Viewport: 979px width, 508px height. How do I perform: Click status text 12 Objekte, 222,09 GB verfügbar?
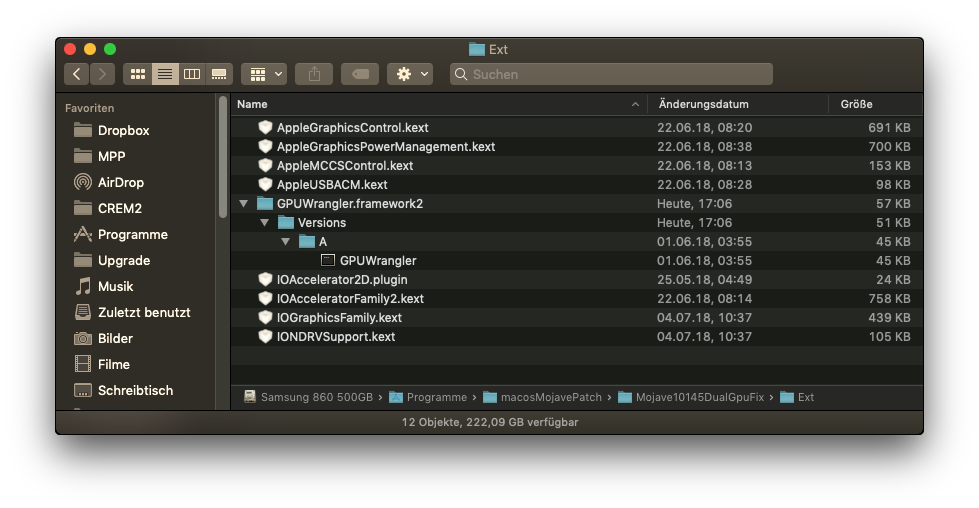point(490,422)
